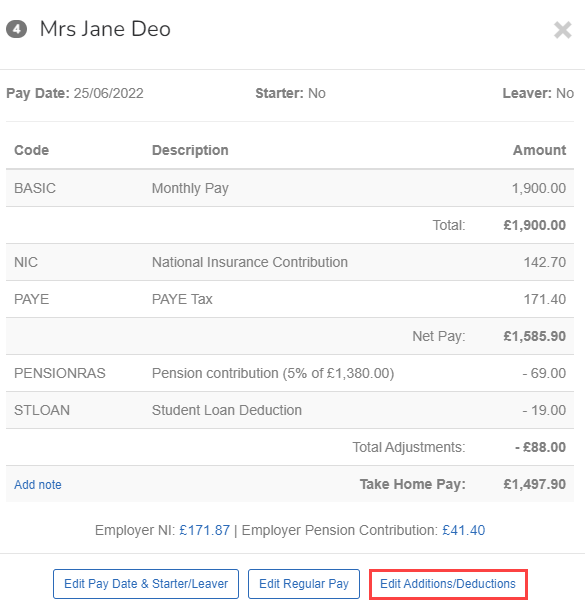Open Edit Pay Date & Starter/Leaver
The image size is (585, 607).
tap(146, 584)
